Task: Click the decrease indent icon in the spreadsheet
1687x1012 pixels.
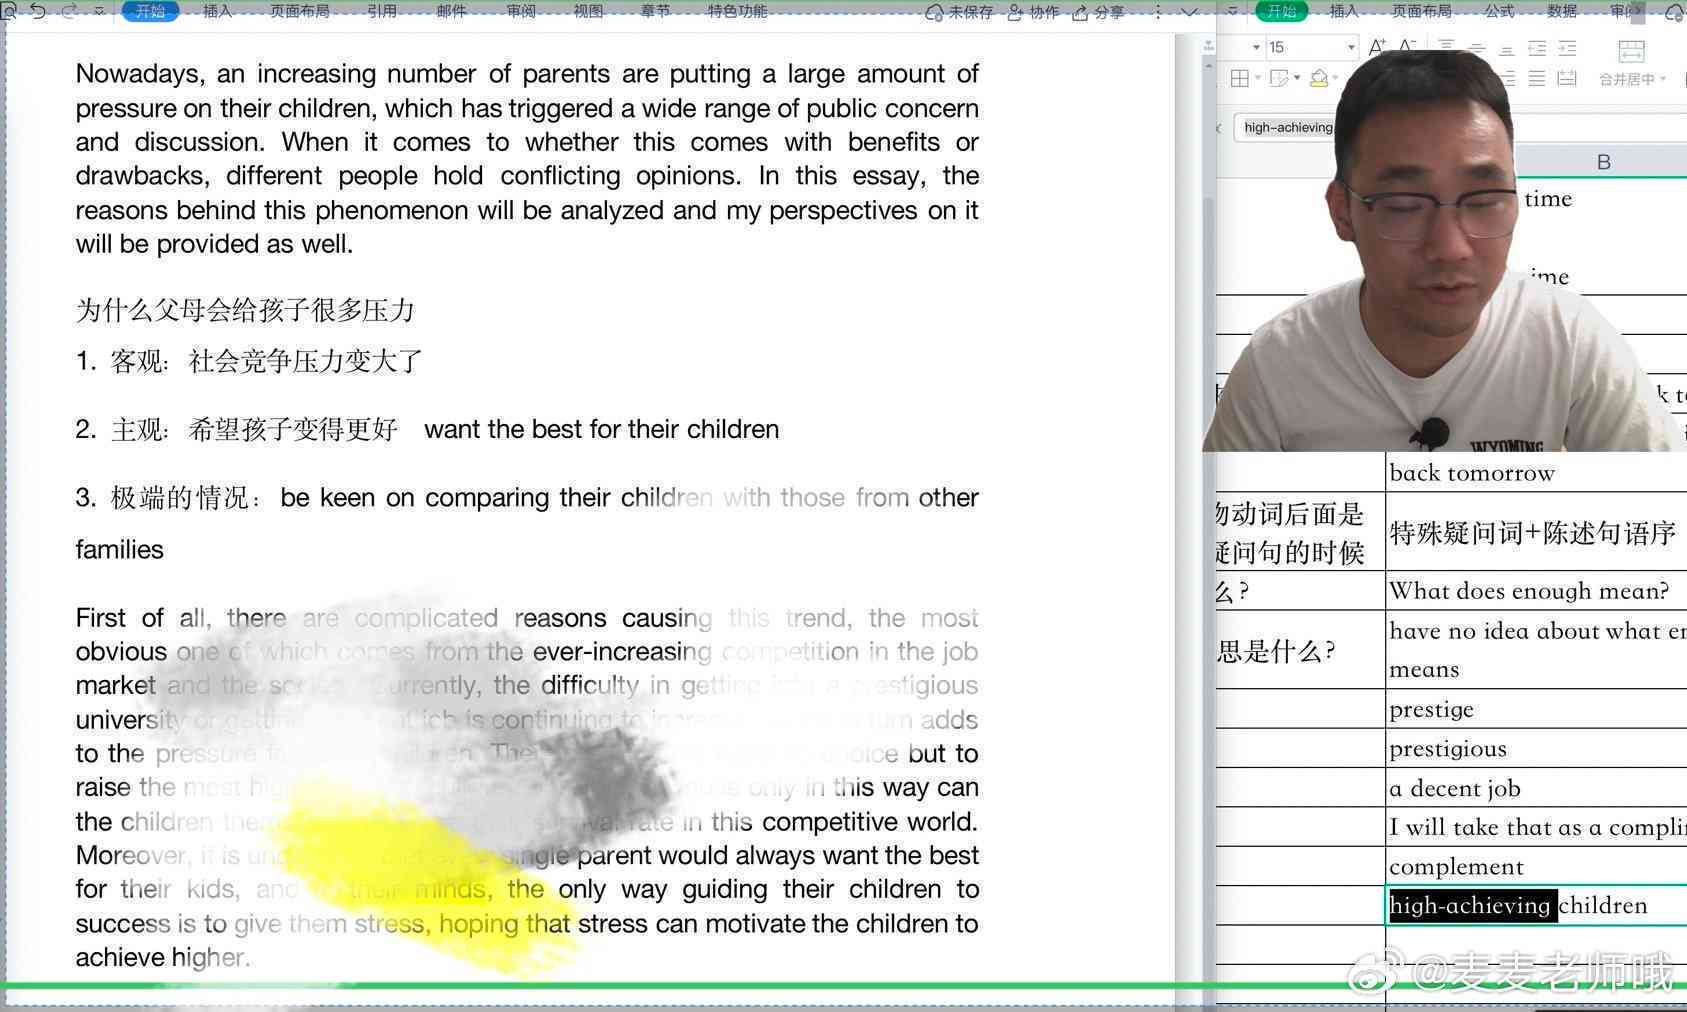Action: coord(1537,47)
